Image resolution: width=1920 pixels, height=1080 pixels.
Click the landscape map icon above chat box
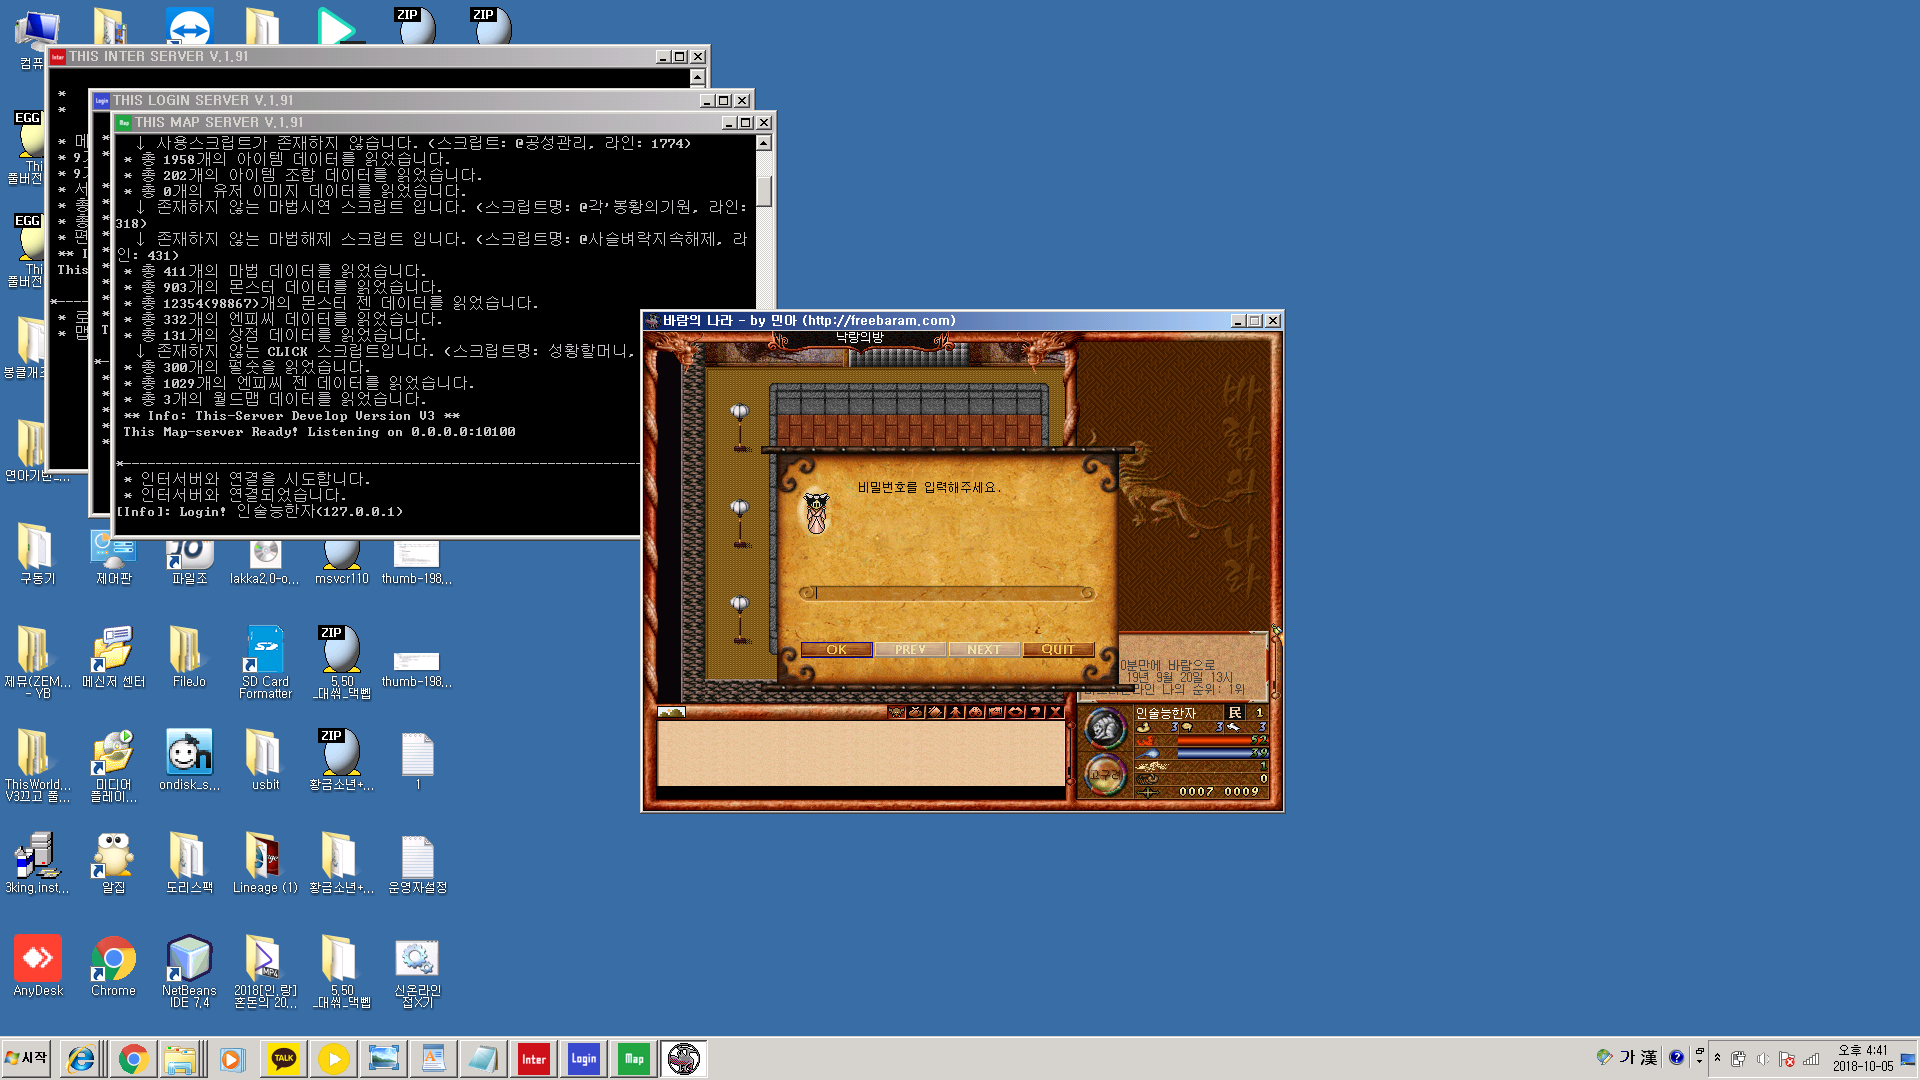coord(671,712)
